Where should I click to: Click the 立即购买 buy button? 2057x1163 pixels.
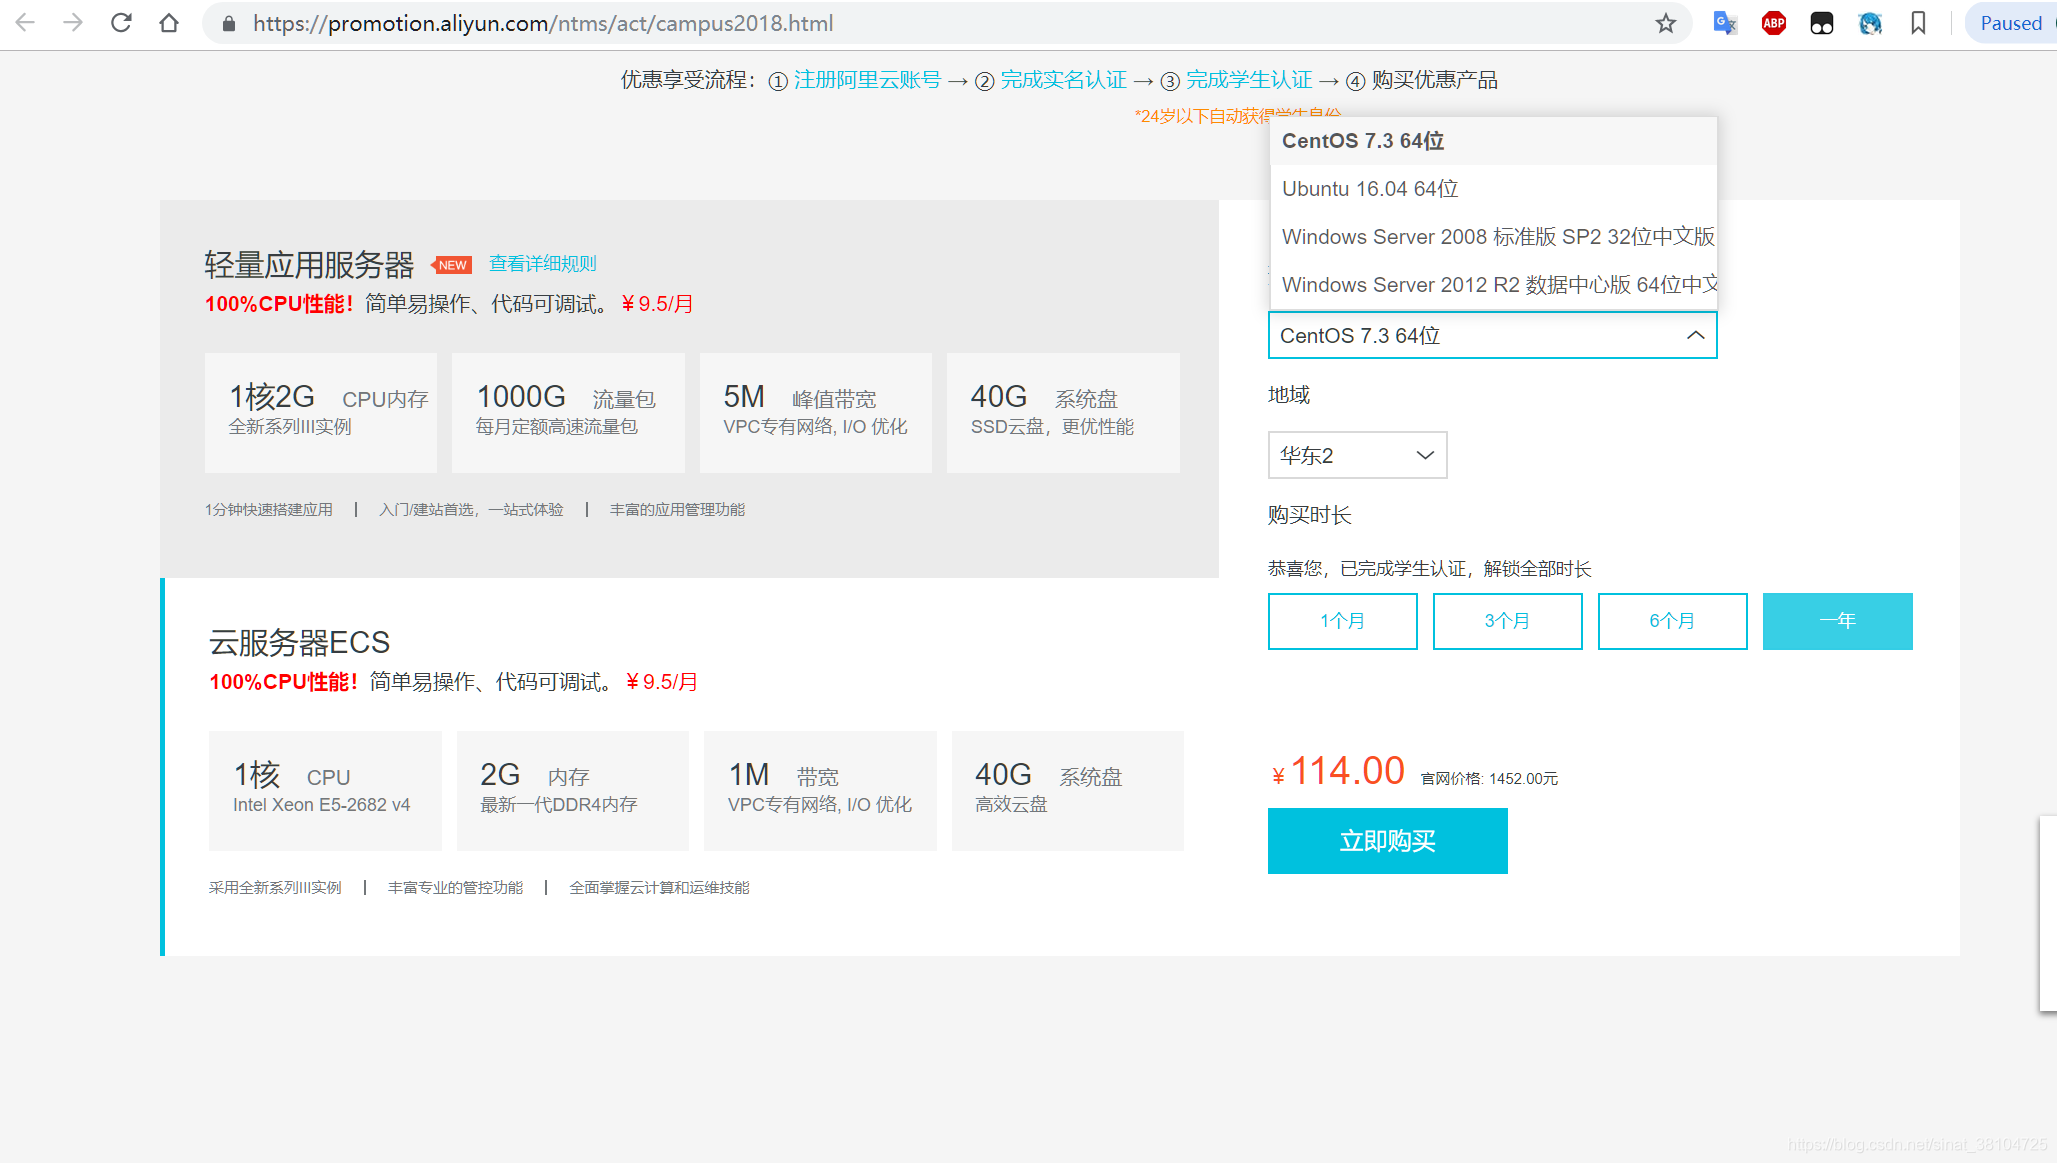(1387, 841)
